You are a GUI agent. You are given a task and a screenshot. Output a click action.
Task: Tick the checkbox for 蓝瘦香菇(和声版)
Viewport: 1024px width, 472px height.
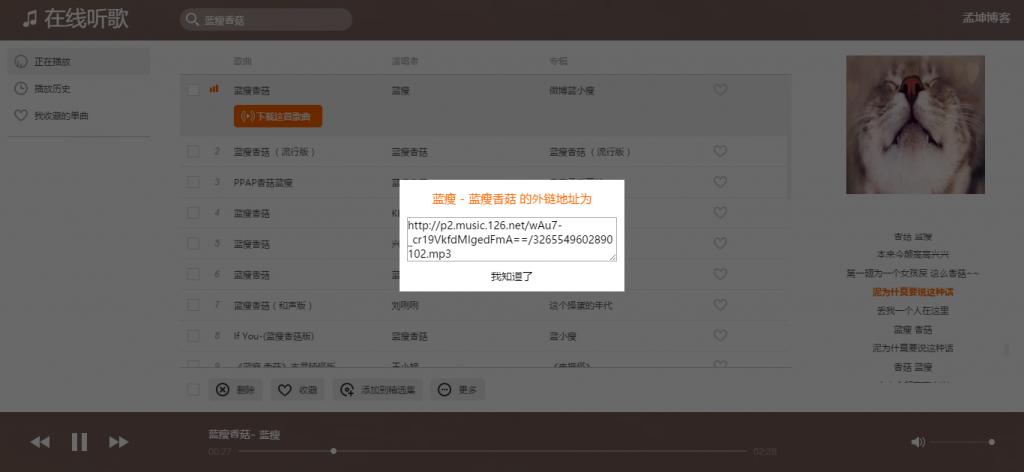click(193, 305)
